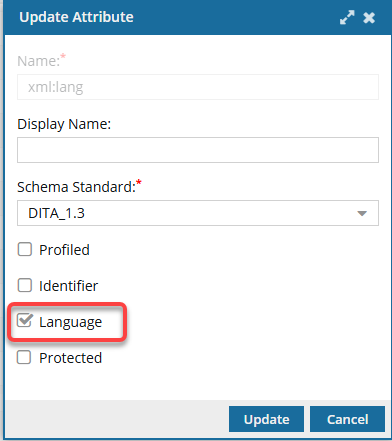Click the Identifier label text

[x=68, y=286]
